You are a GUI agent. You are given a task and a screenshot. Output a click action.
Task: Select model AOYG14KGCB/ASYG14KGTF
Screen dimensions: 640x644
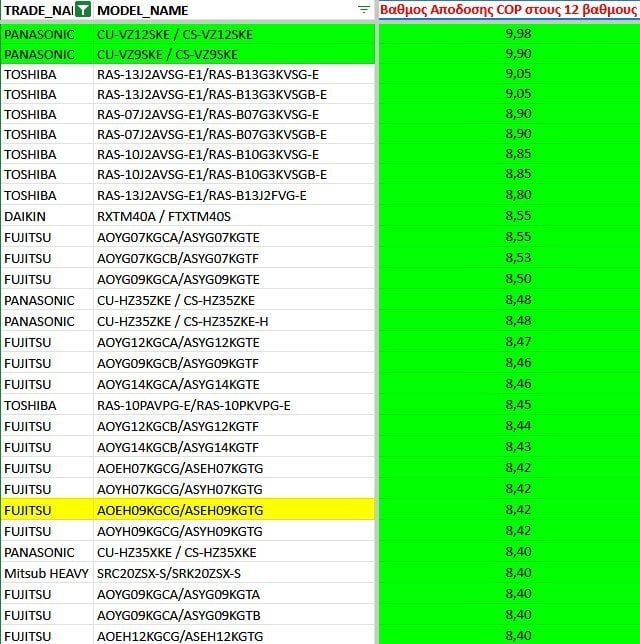coord(178,448)
